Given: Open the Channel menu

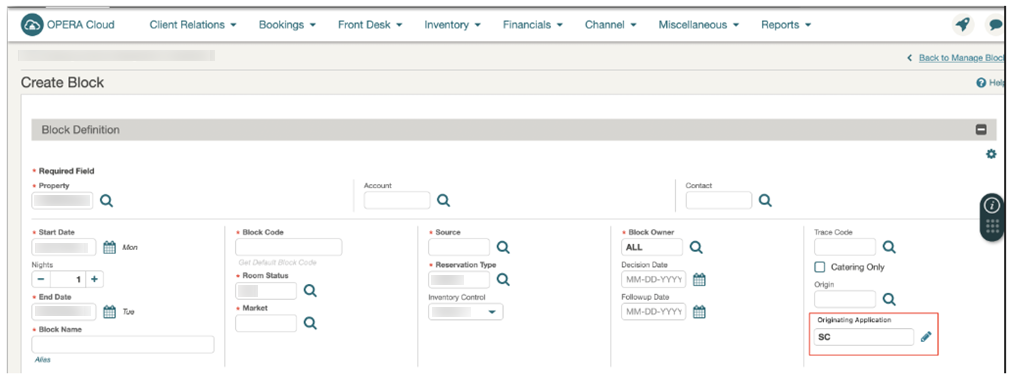Looking at the screenshot, I should tap(611, 25).
